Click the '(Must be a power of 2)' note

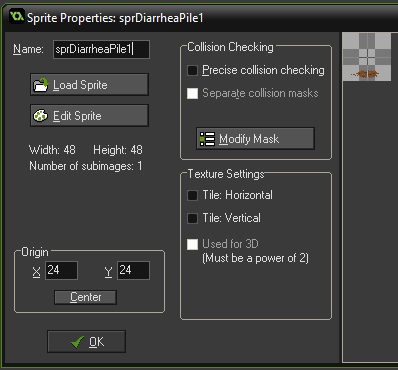255,258
